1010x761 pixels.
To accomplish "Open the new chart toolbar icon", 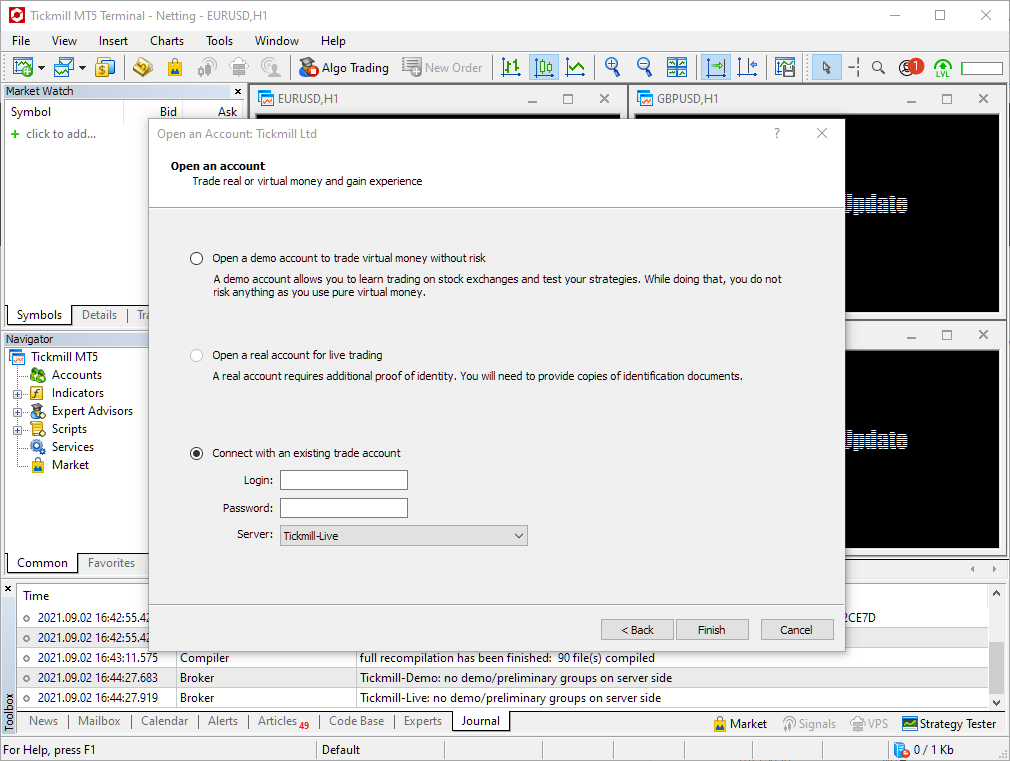I will click(23, 67).
